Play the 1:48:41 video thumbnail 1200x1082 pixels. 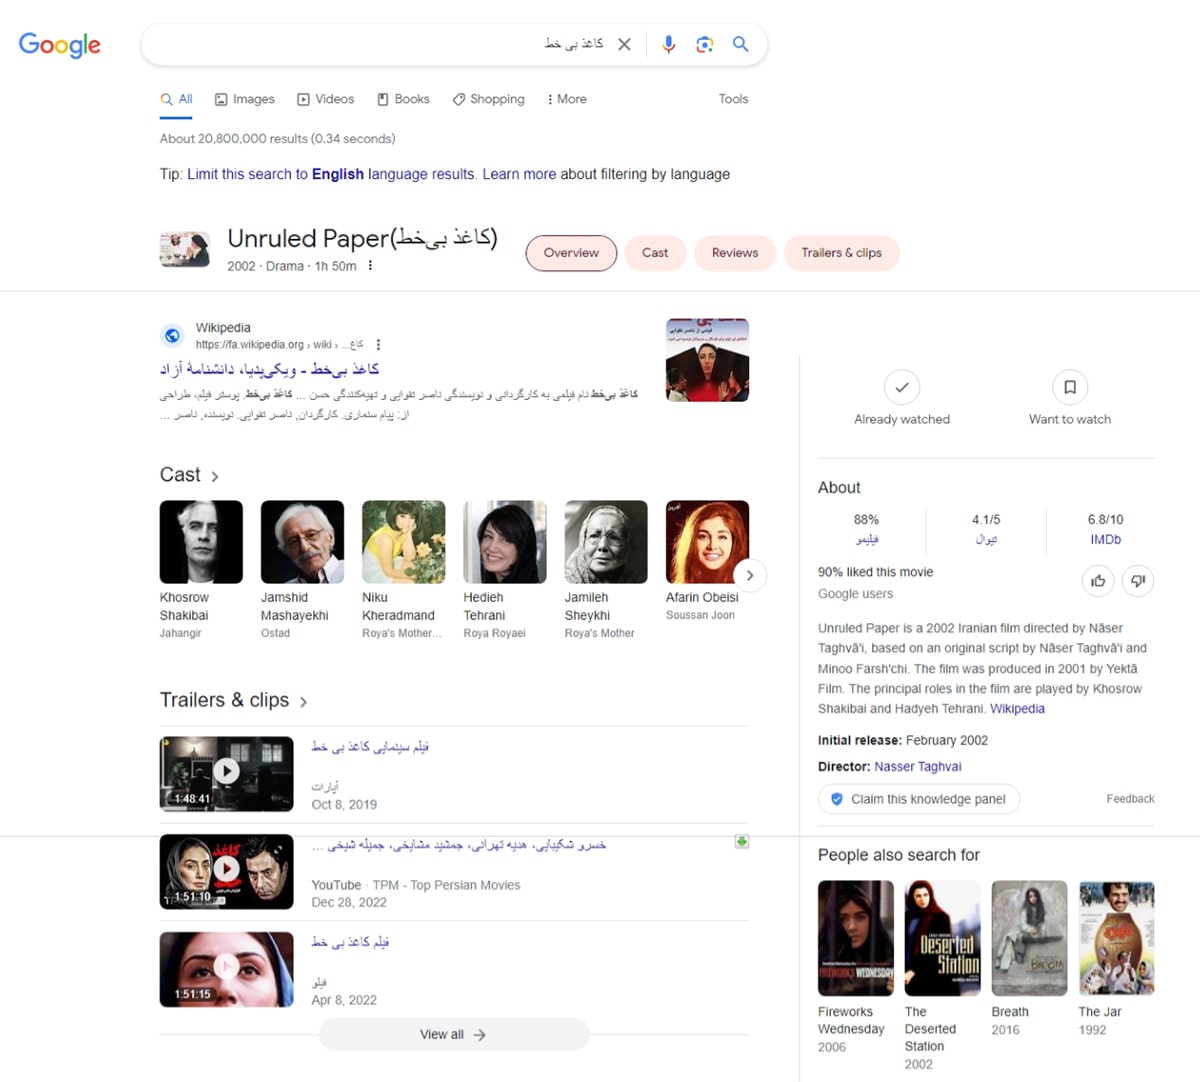(227, 773)
